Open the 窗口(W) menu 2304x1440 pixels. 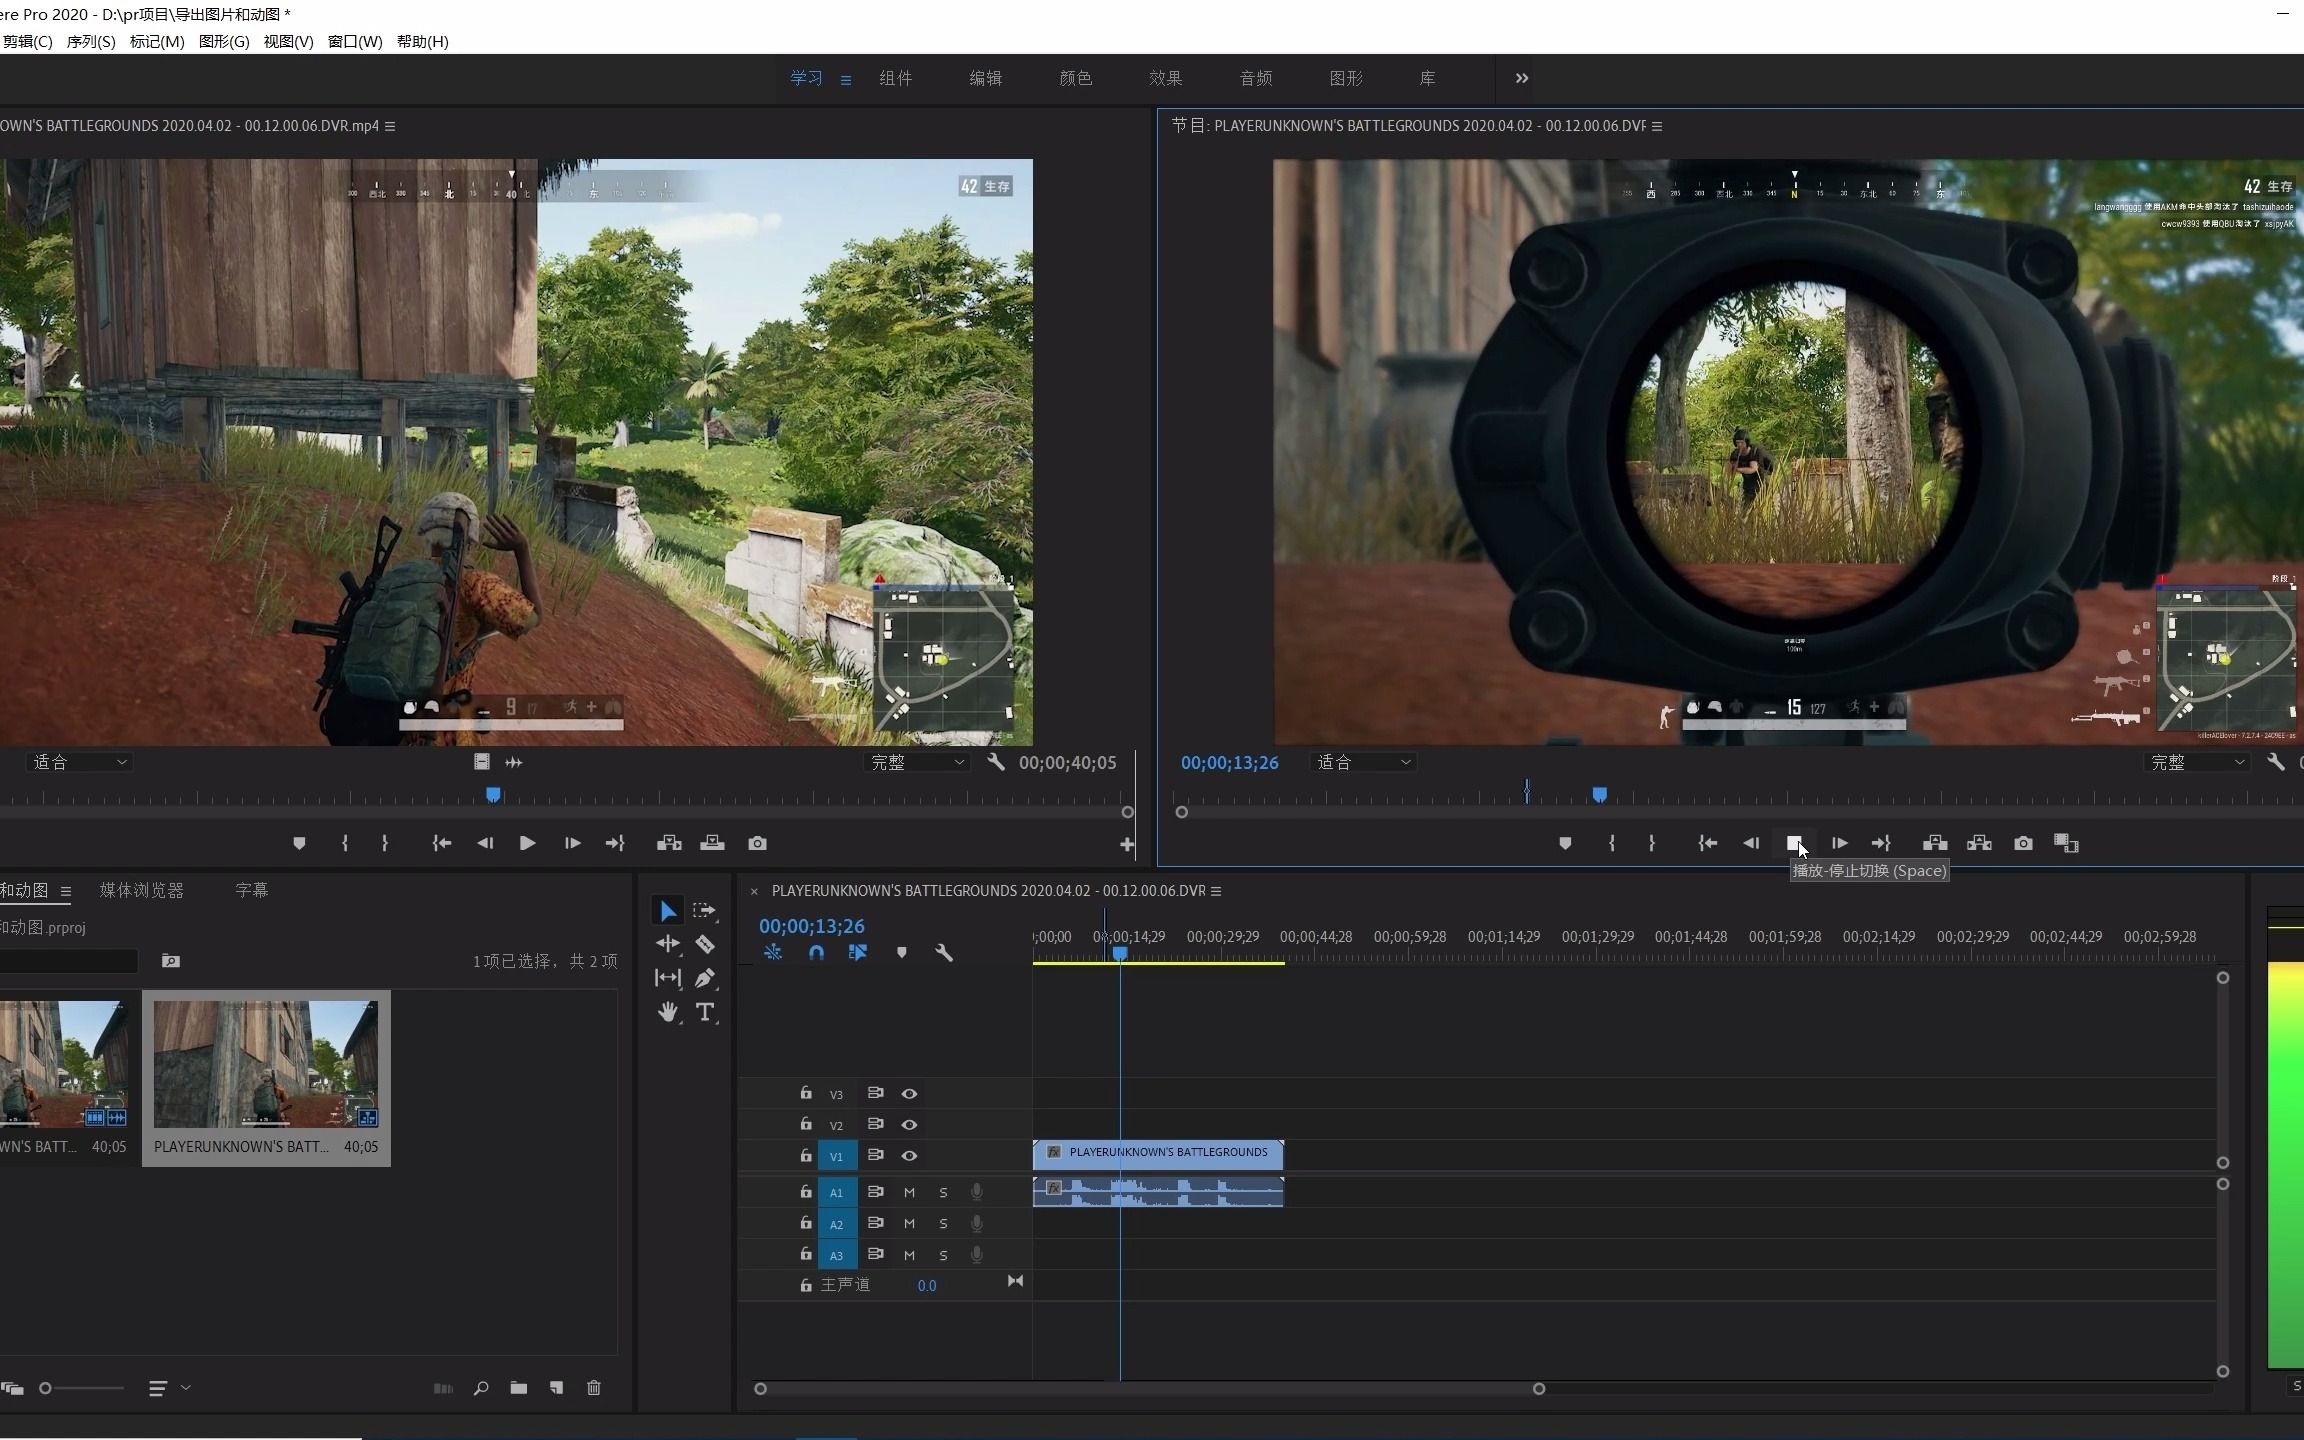point(355,41)
